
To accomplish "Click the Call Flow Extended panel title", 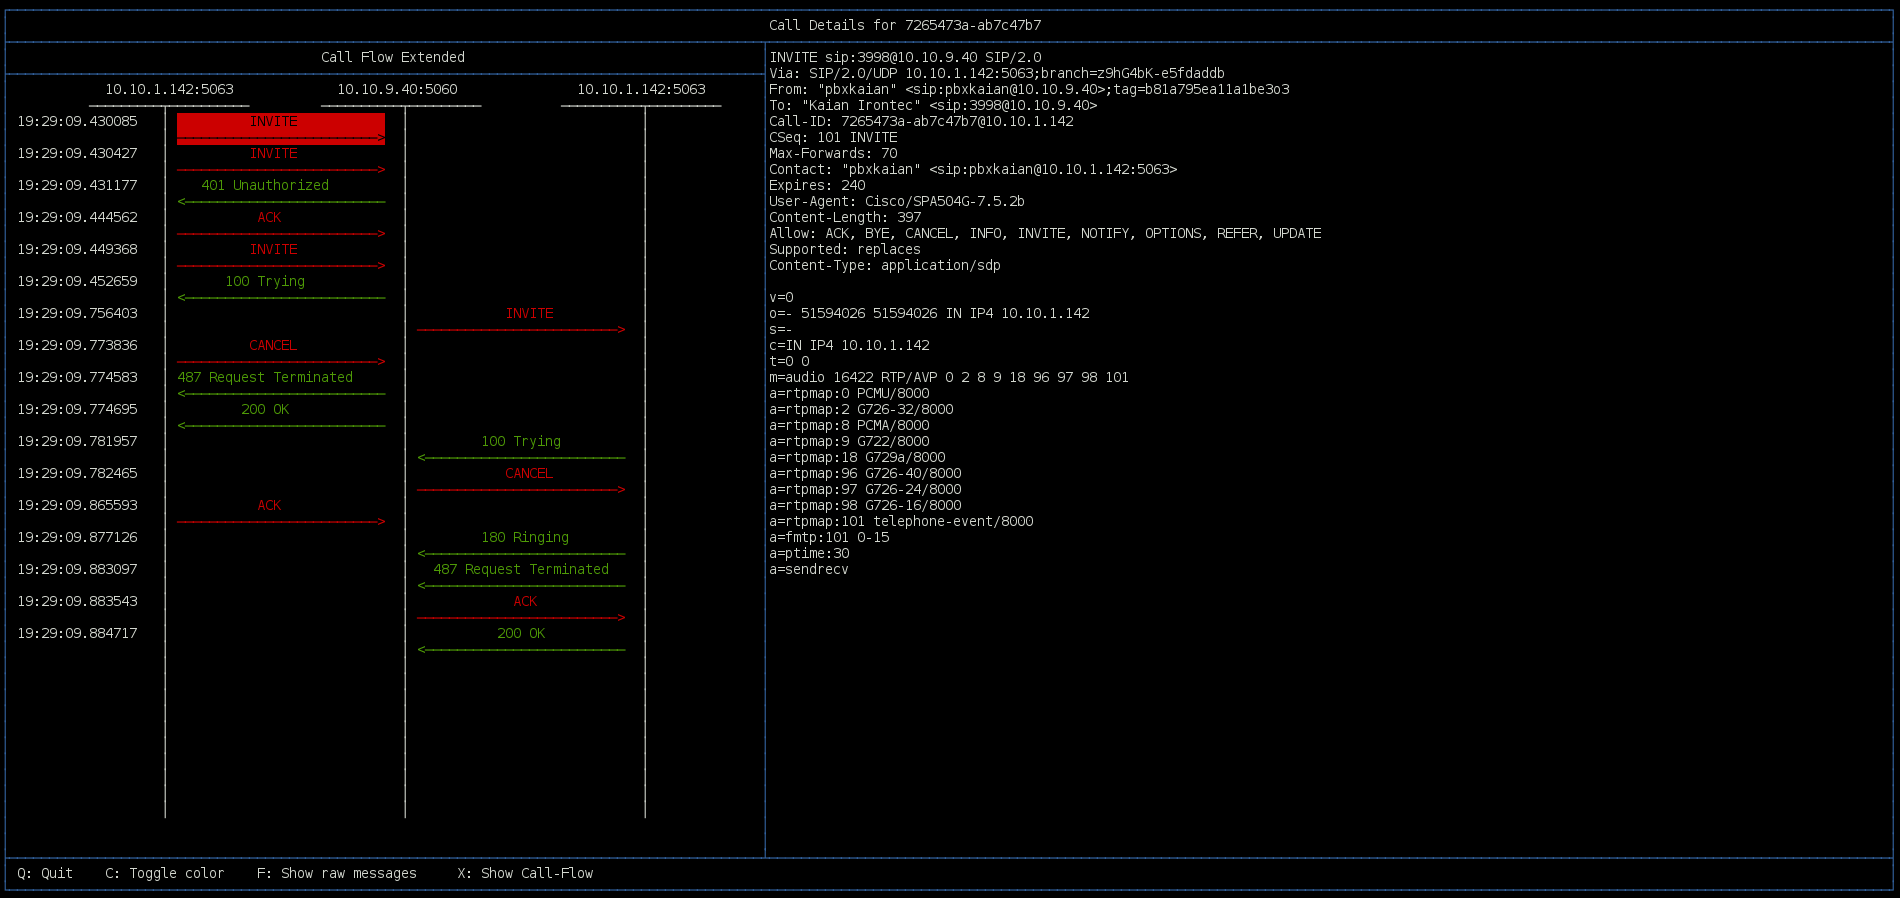I will click(393, 57).
